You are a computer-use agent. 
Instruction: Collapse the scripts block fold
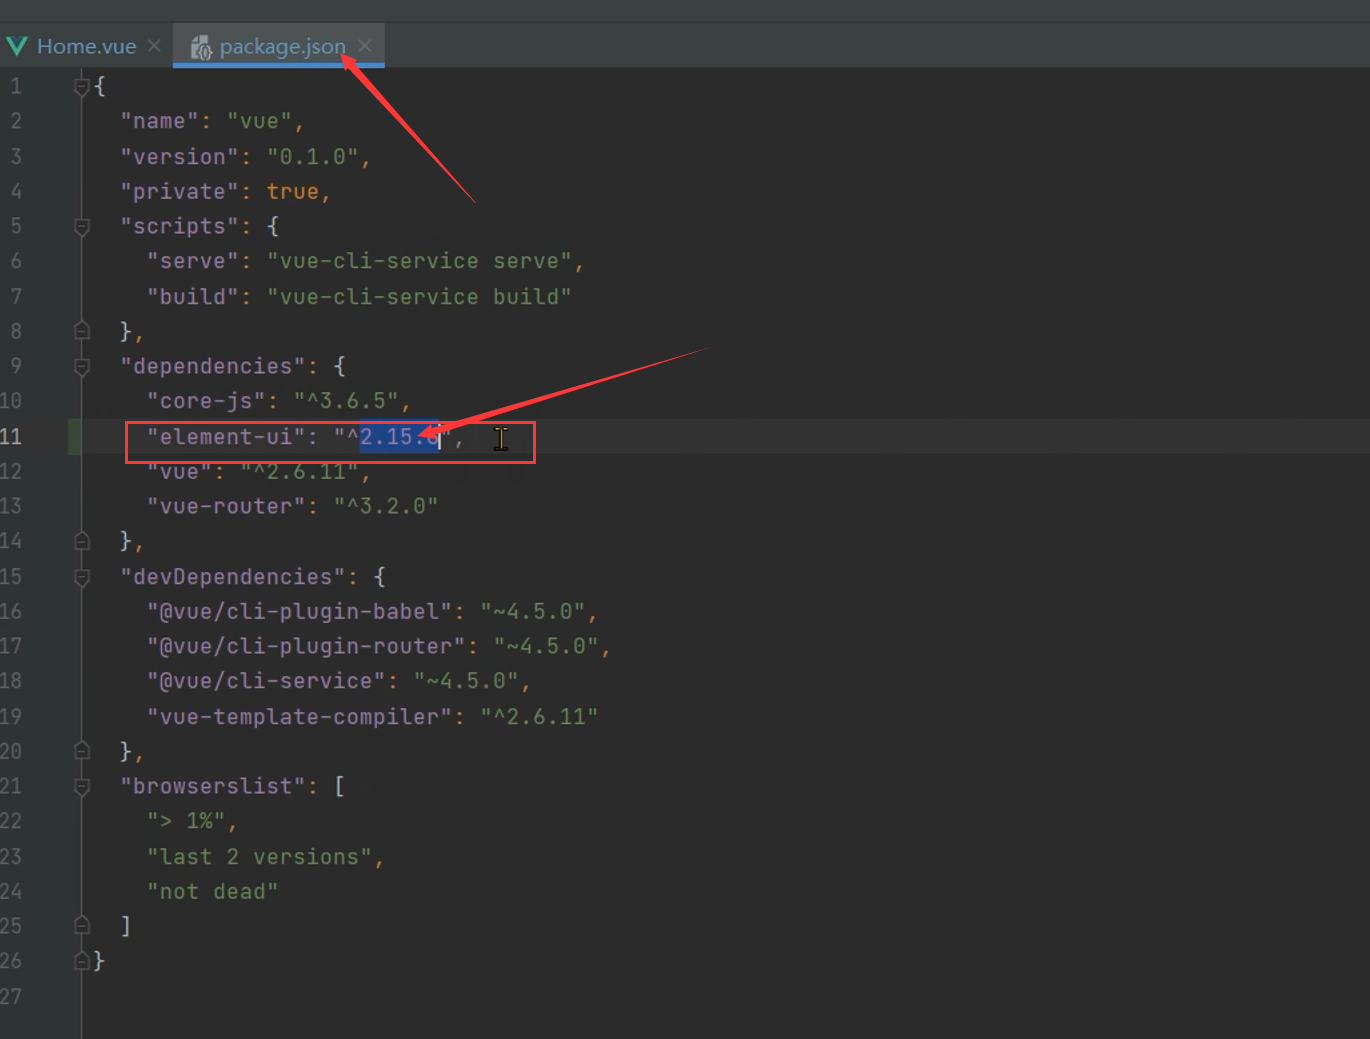82,227
